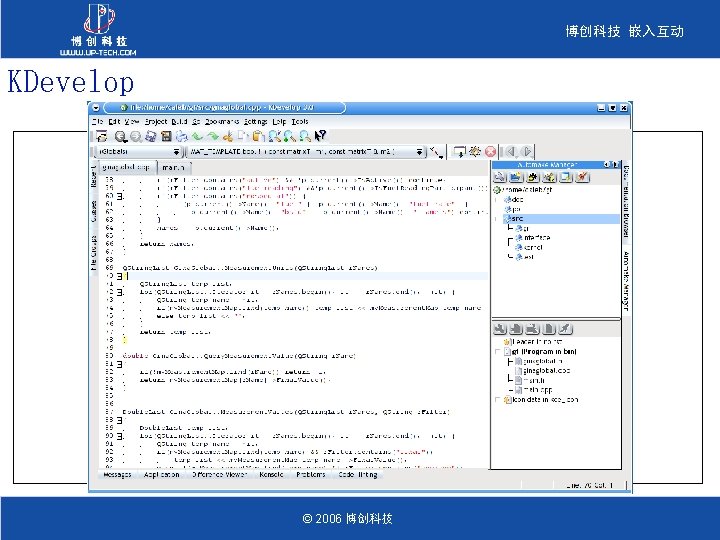This screenshot has width=720, height=540.
Task: Click the build gear icon in Automake Manager
Action: [533, 177]
